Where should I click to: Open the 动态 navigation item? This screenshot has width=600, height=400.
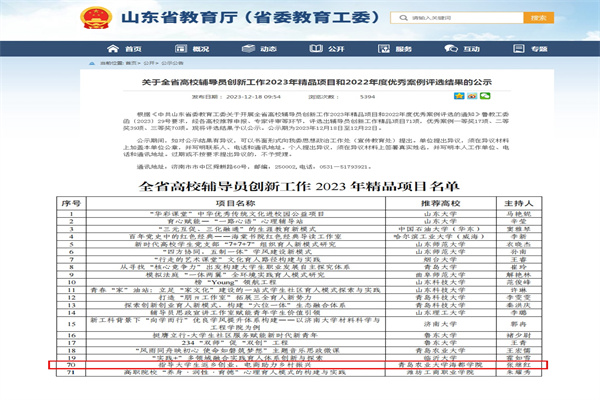click(268, 49)
